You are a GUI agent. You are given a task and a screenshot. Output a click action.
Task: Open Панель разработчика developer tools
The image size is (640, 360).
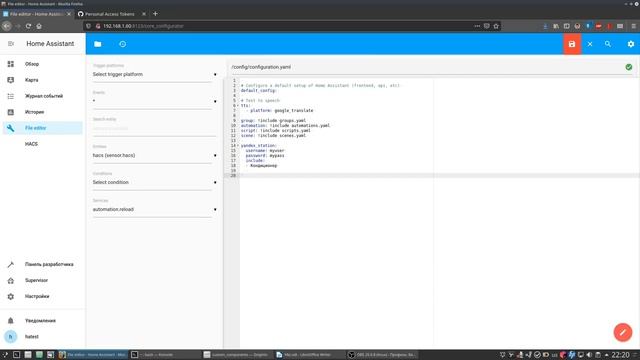click(x=42, y=264)
